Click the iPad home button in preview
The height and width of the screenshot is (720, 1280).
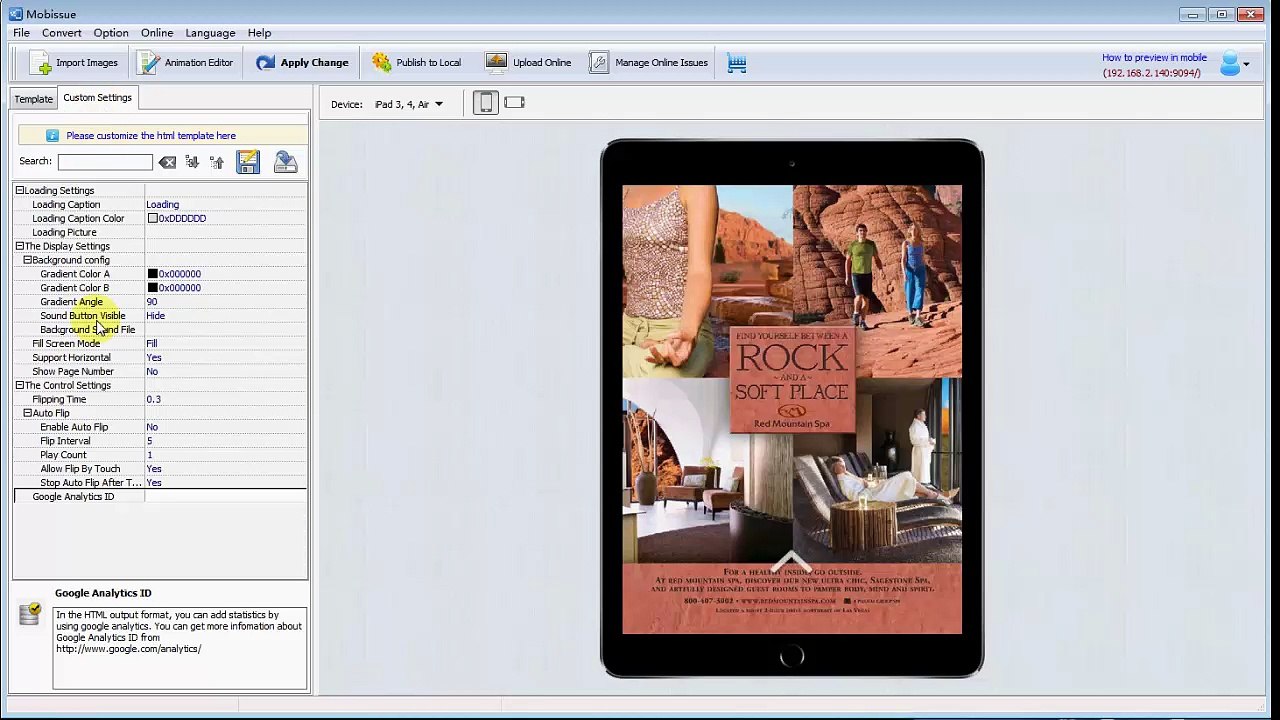791,656
